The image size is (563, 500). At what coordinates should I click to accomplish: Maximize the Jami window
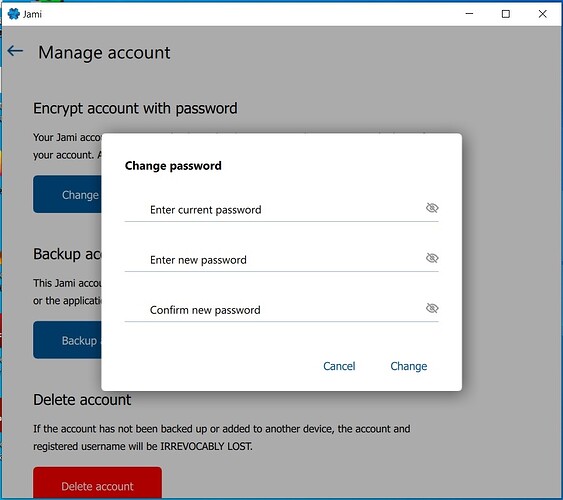click(506, 14)
